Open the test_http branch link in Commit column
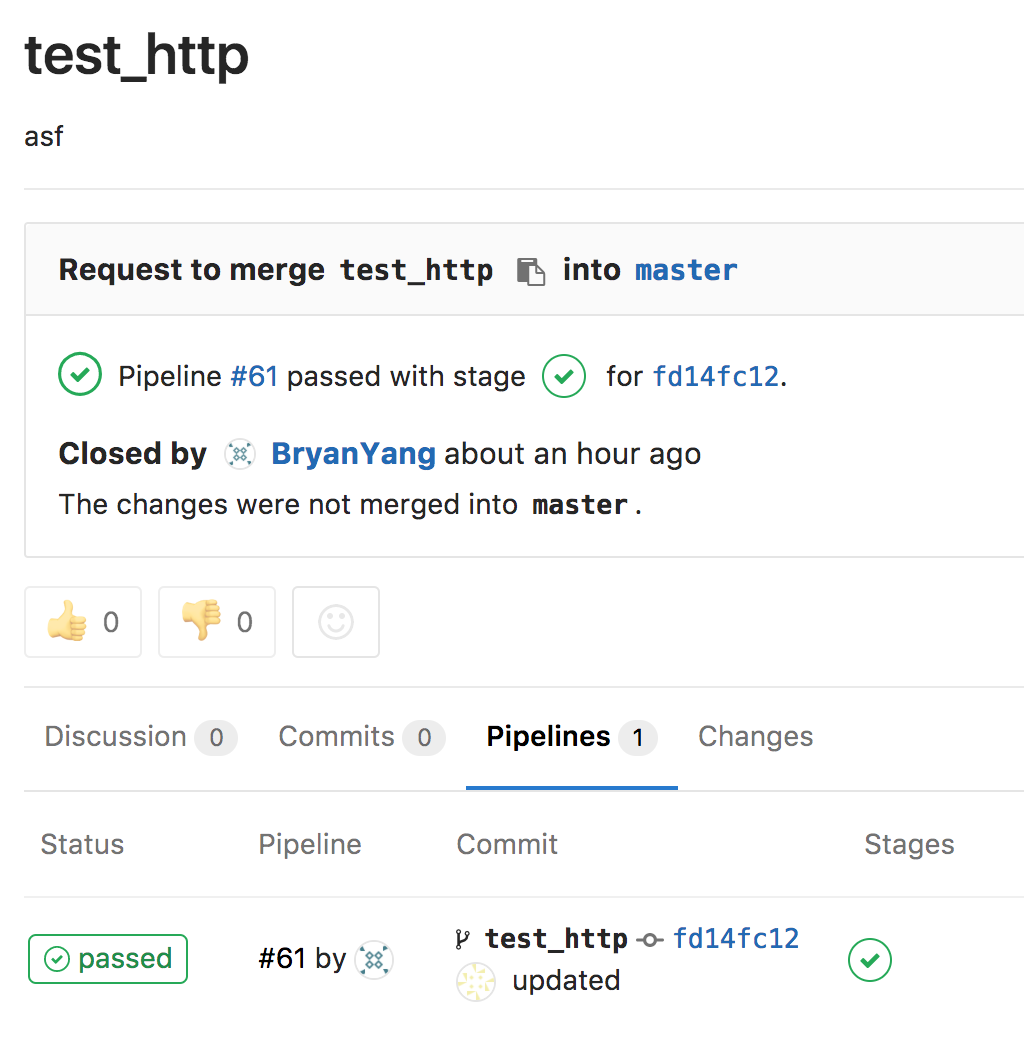Screen dimensions: 1024x1046 556,939
